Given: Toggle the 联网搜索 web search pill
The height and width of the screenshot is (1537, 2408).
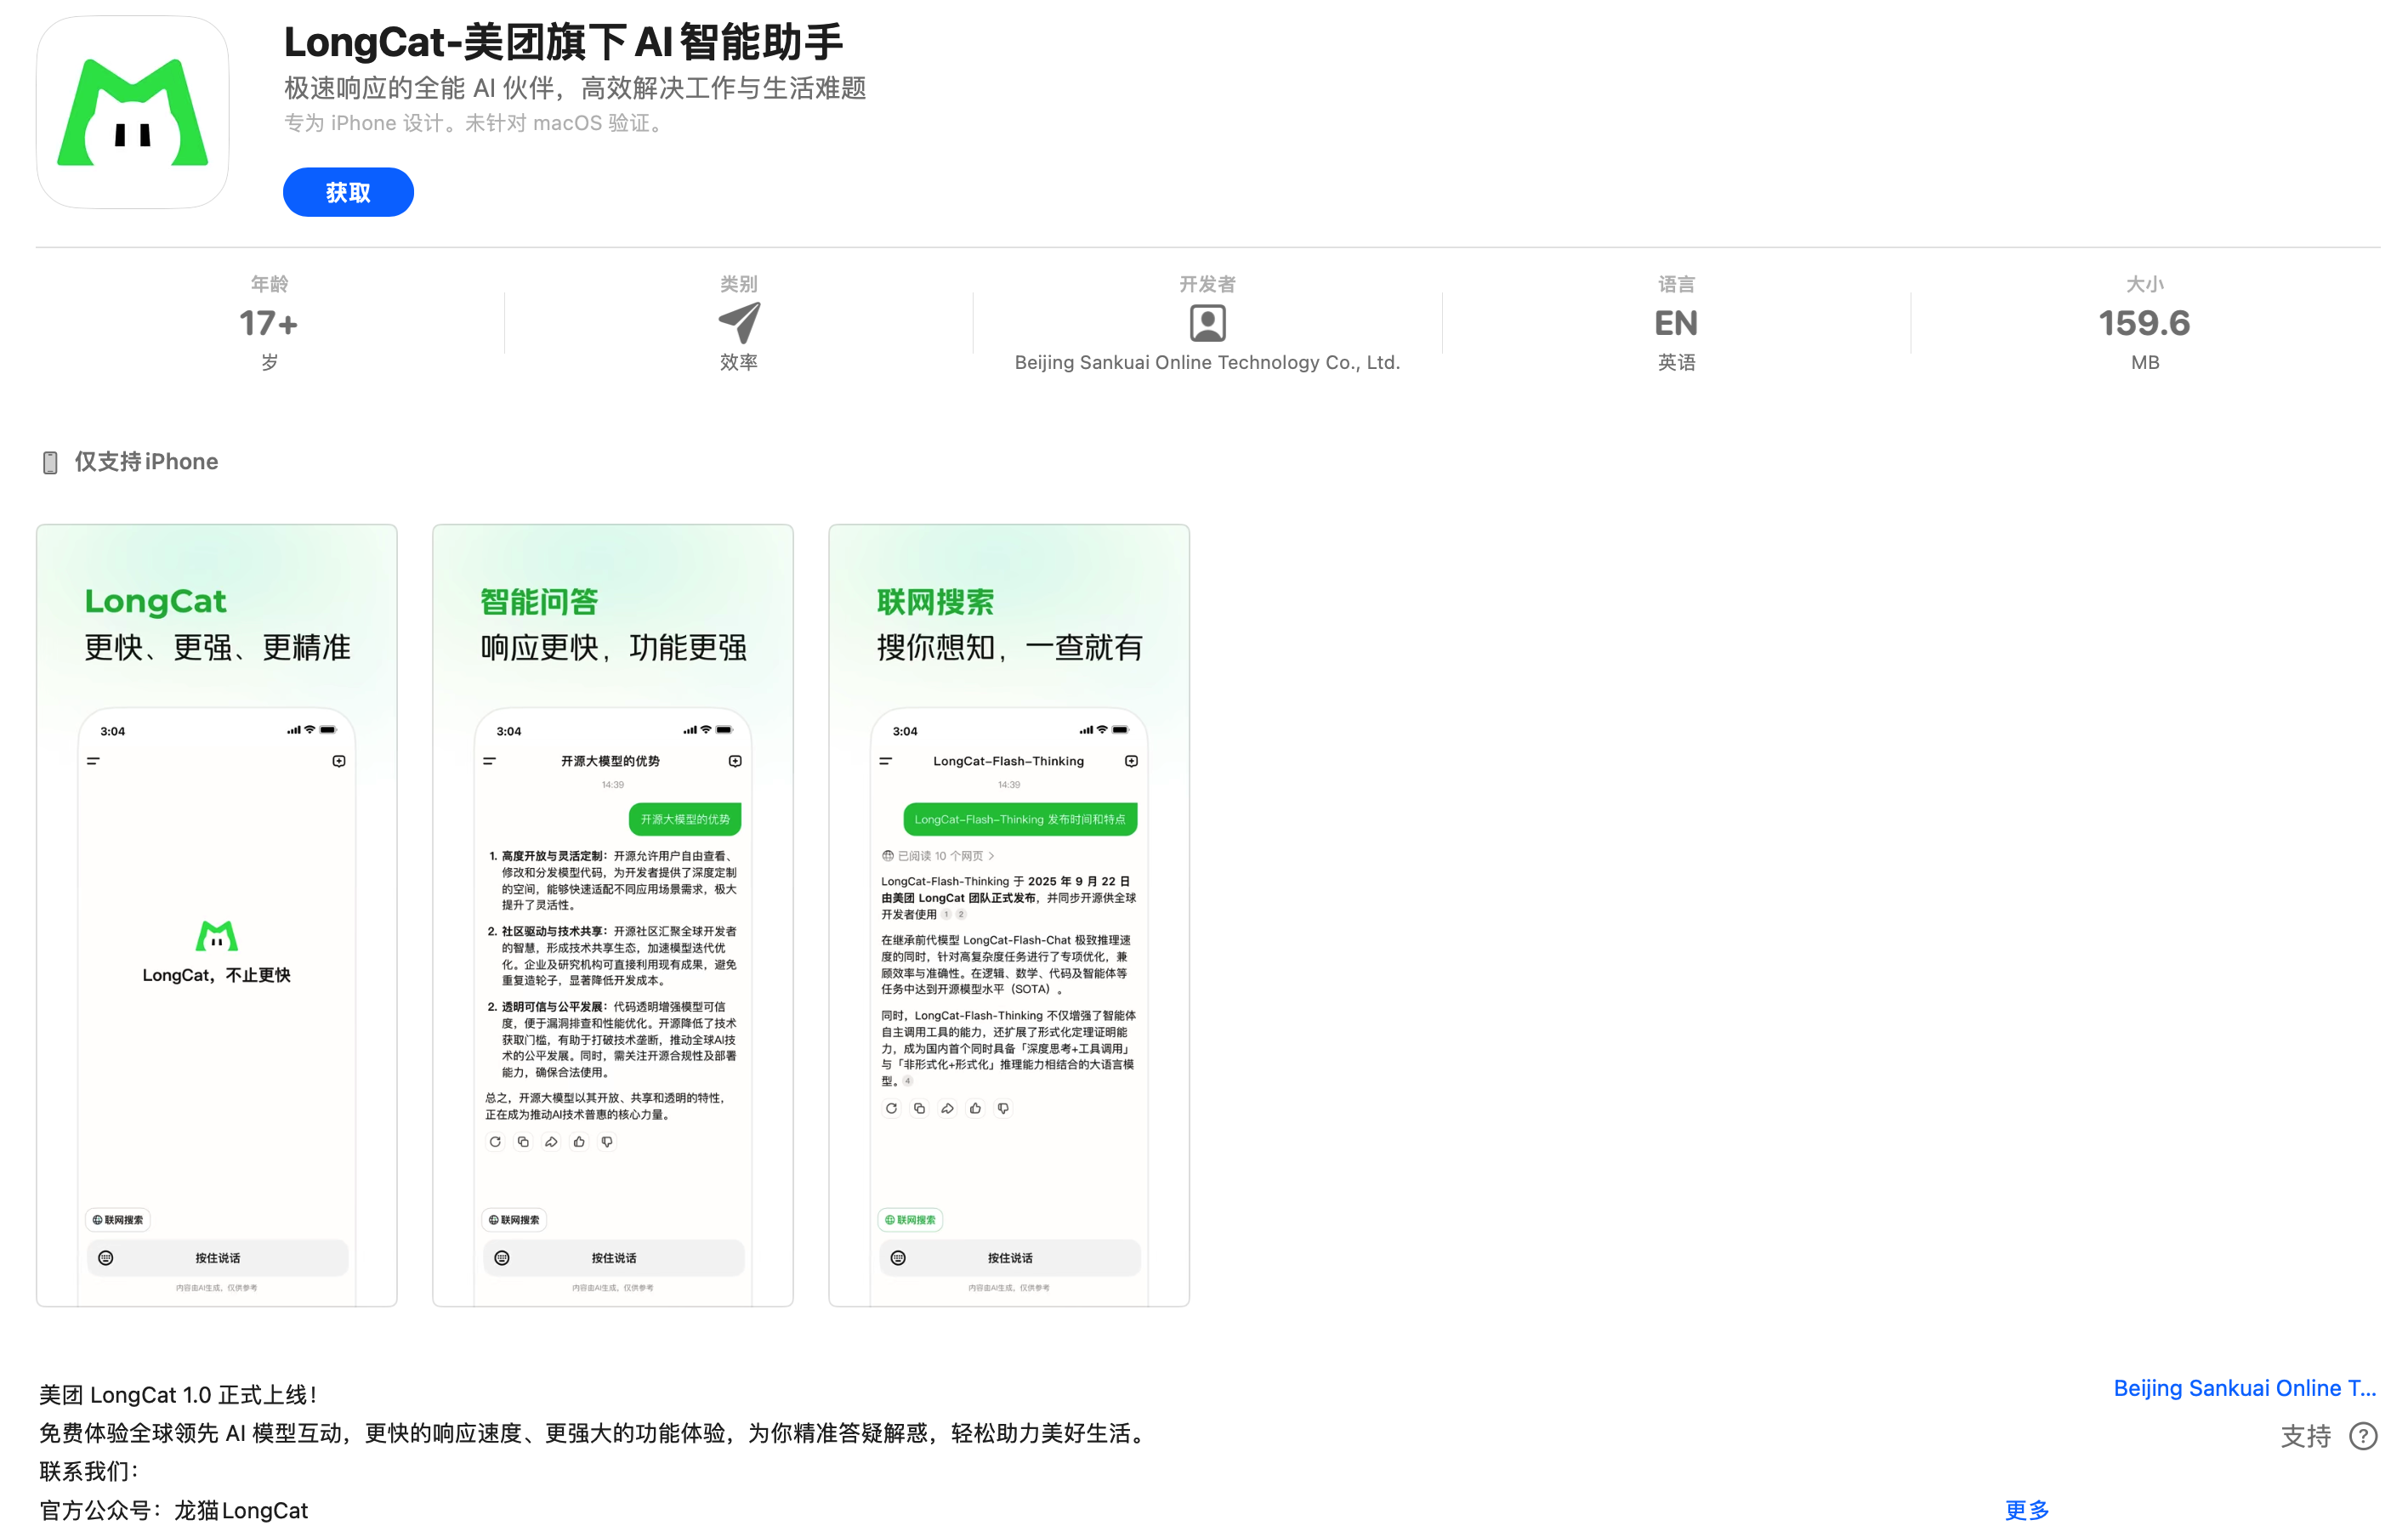Looking at the screenshot, I should (911, 1219).
